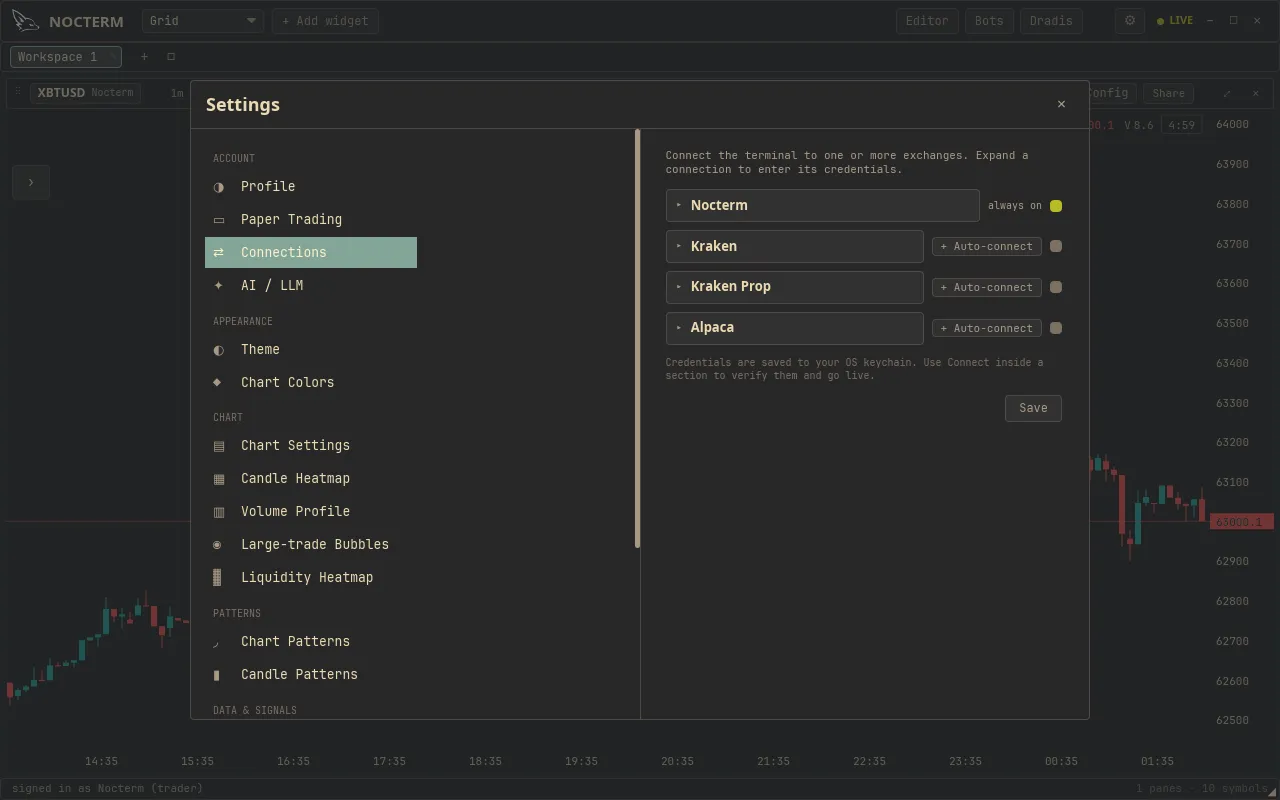The width and height of the screenshot is (1280, 800).
Task: Open Paper Trading settings
Action: coord(311,220)
